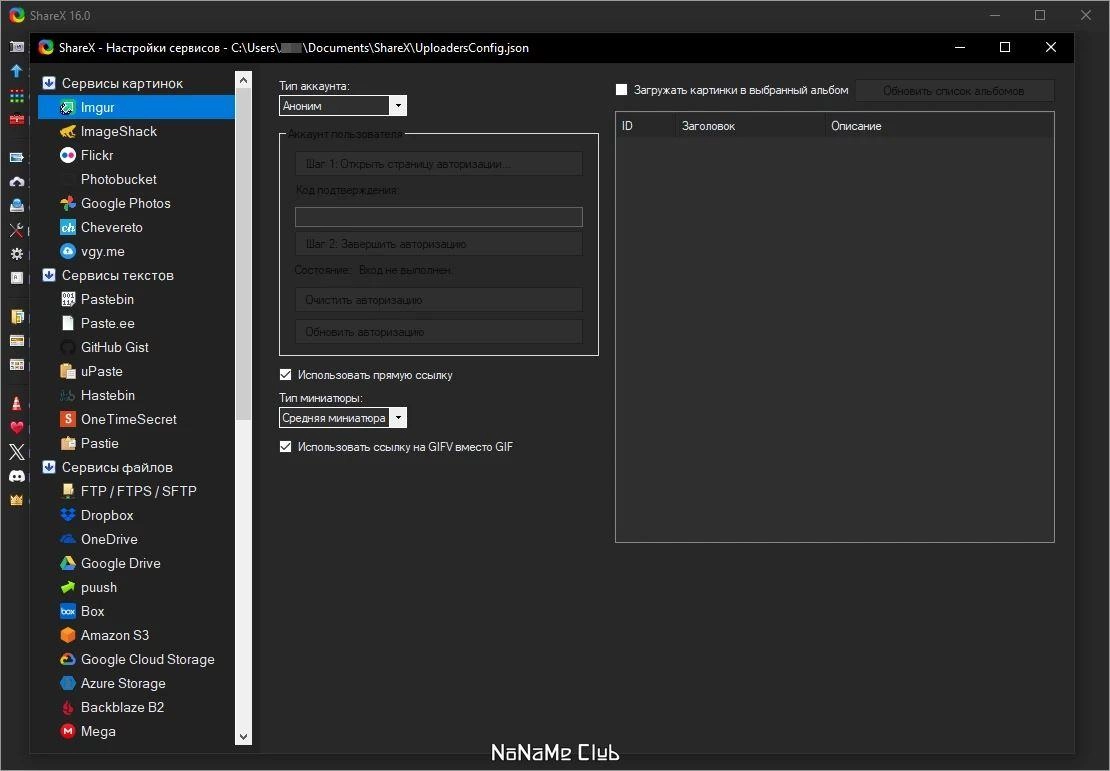Open History icon in ShareX main sidebar
The width and height of the screenshot is (1110, 771).
[16, 341]
